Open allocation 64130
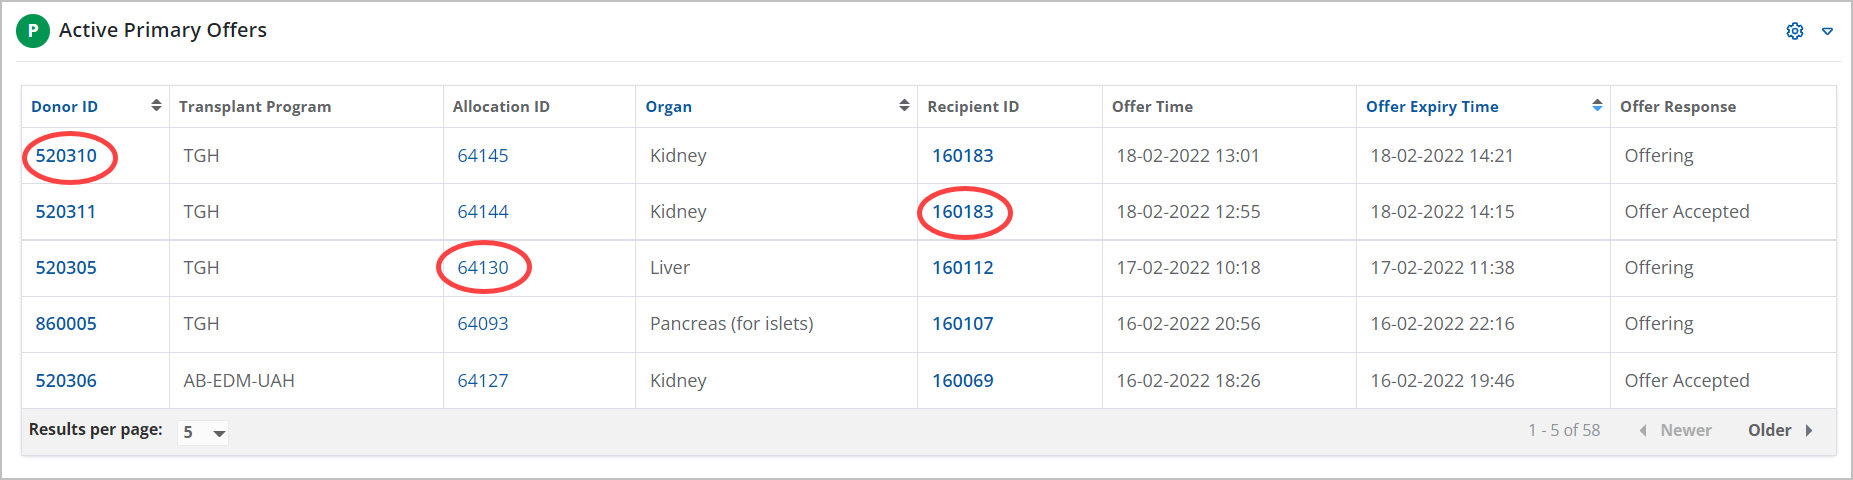1853x480 pixels. (483, 268)
